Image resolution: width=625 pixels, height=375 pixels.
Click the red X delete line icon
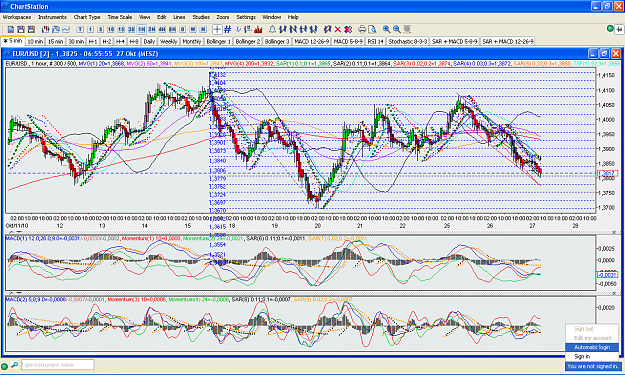tap(338, 29)
